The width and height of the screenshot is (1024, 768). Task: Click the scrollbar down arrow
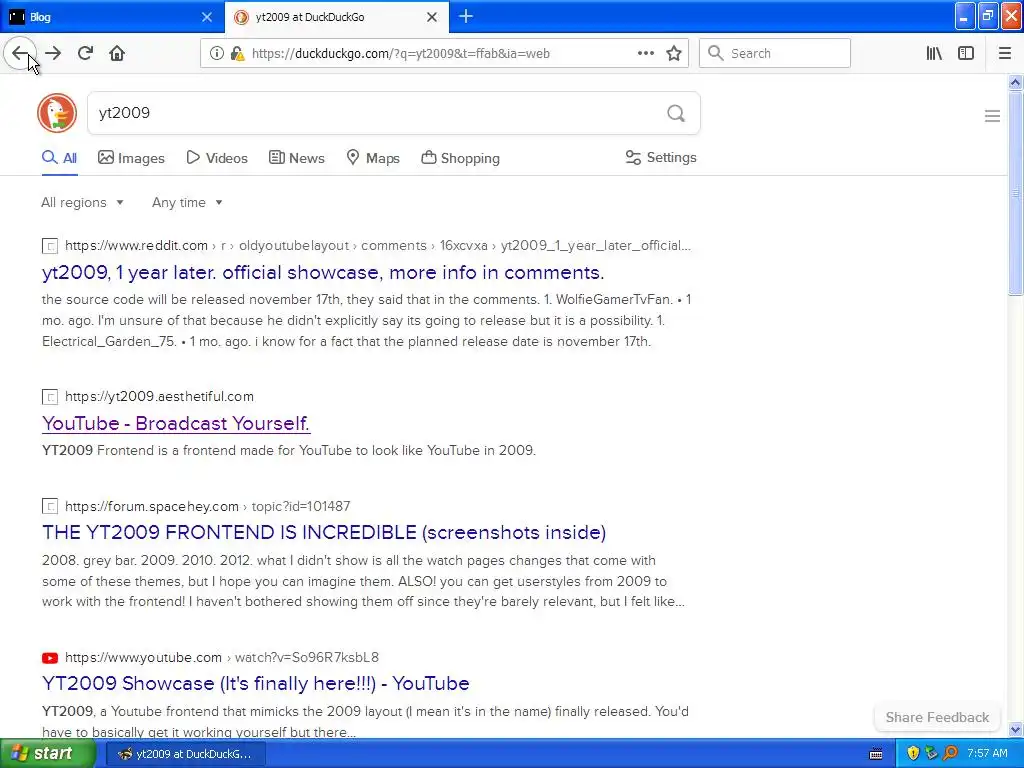[x=1015, y=729]
